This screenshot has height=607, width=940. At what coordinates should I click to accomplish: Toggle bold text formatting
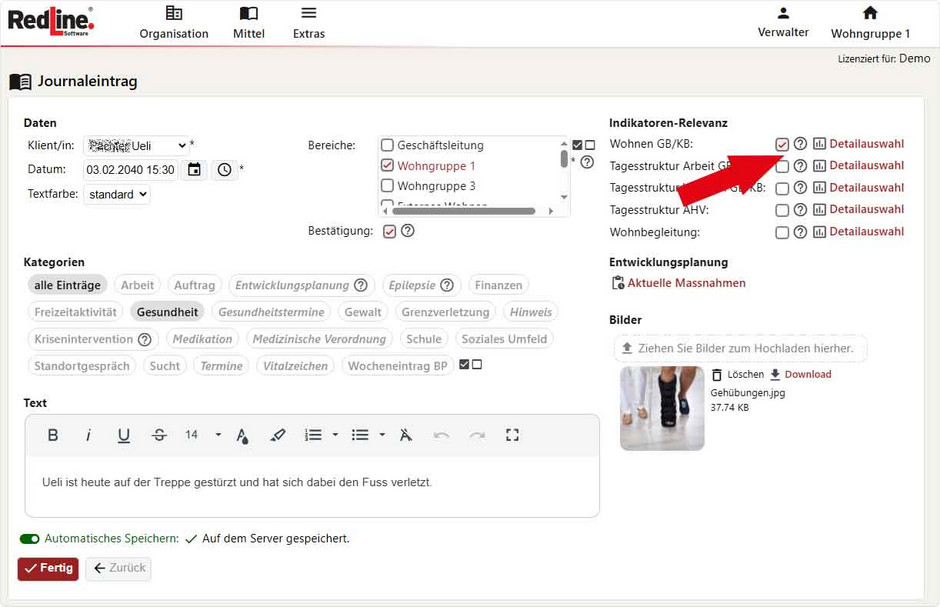[53, 435]
